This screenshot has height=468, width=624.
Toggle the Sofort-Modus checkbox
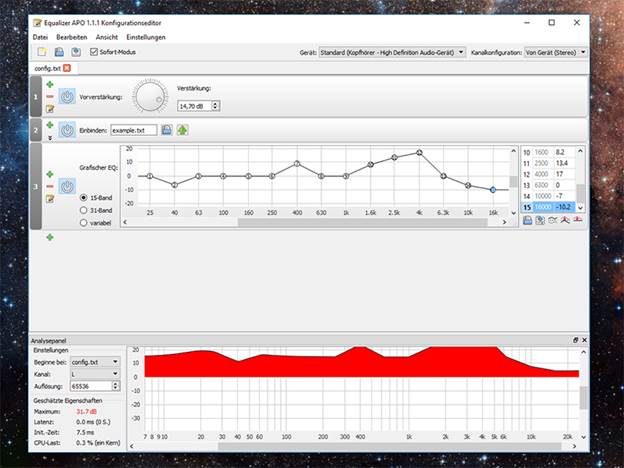(94, 52)
